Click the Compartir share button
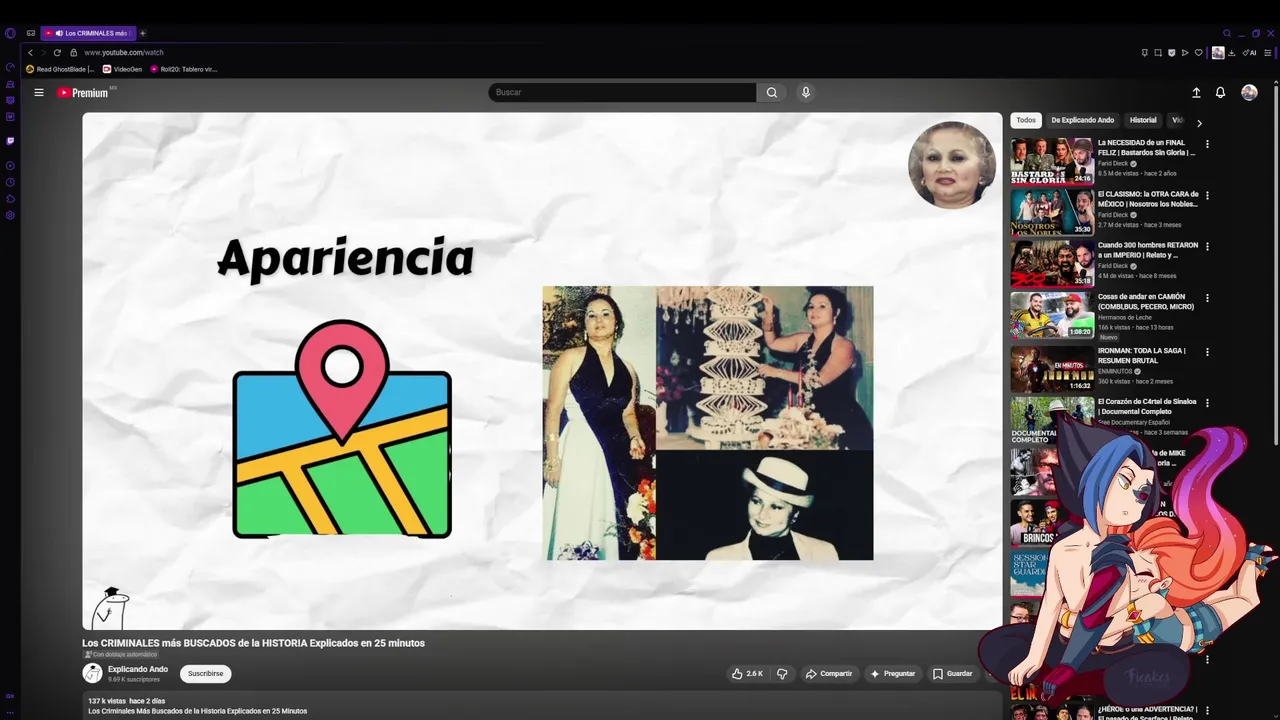Image resolution: width=1280 pixels, height=720 pixels. (829, 674)
